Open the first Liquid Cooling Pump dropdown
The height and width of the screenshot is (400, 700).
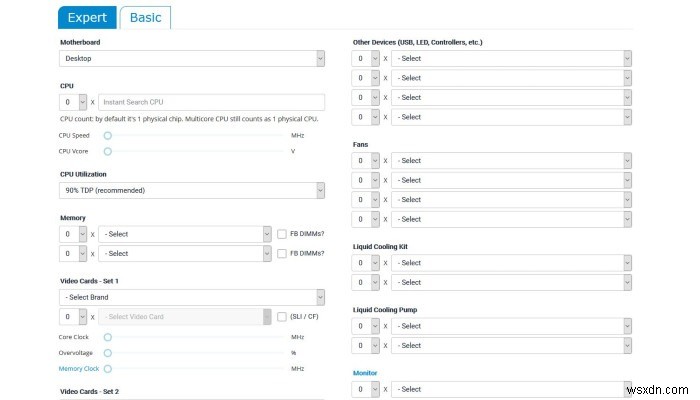pyautogui.click(x=511, y=326)
